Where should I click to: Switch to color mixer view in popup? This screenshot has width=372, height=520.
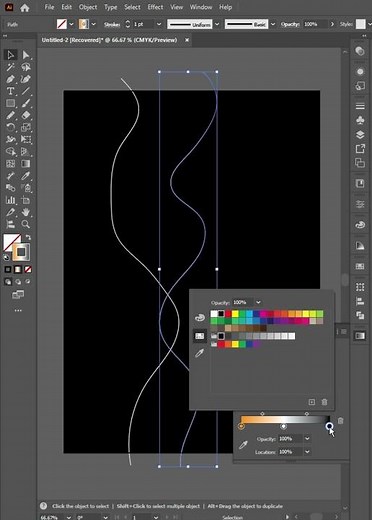pos(200,317)
